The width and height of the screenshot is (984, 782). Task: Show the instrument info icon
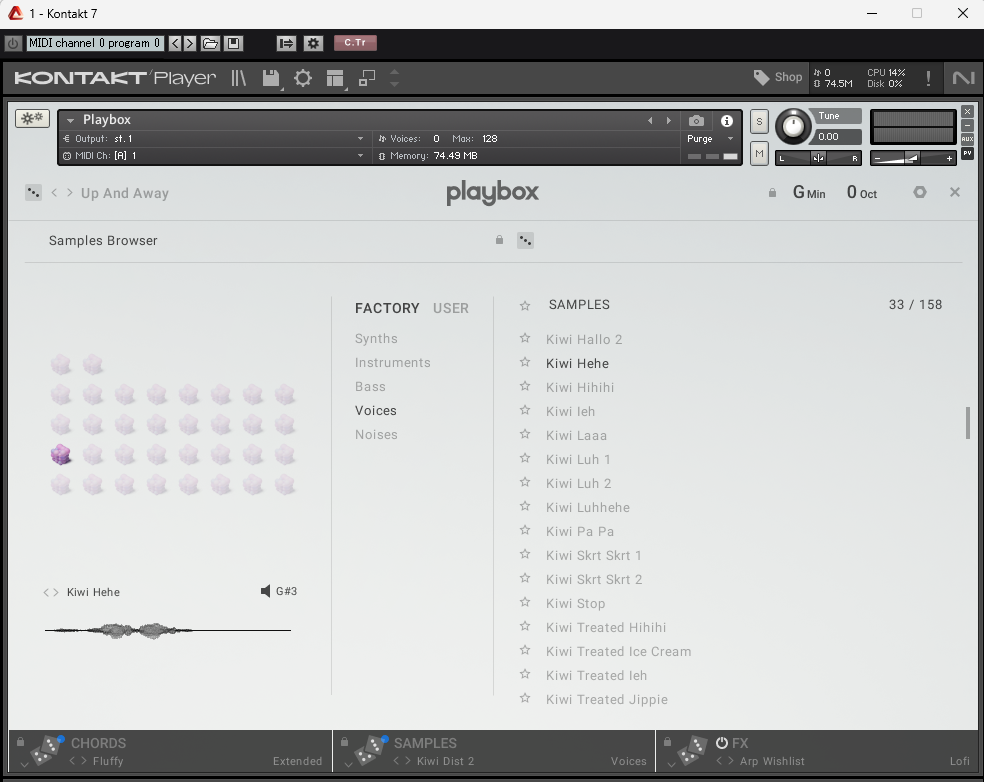coord(727,121)
